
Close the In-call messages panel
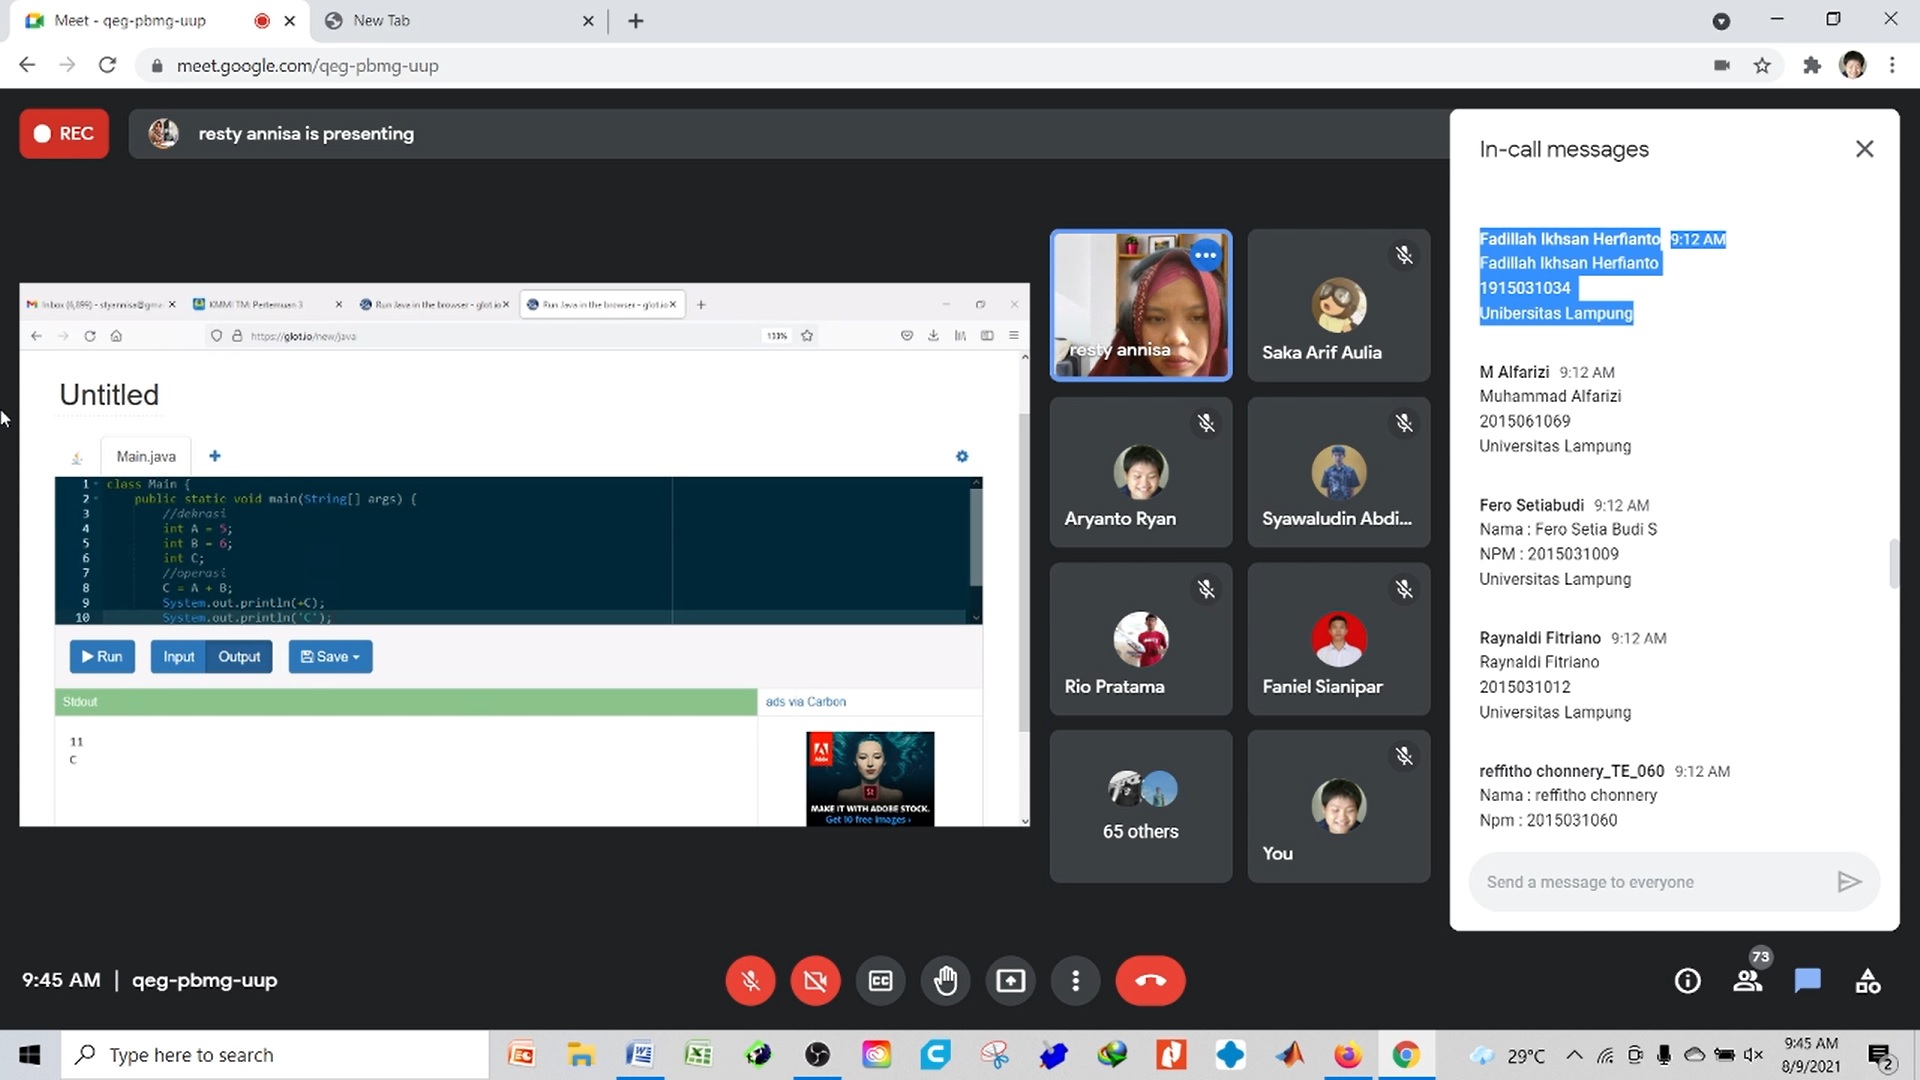[1864, 149]
